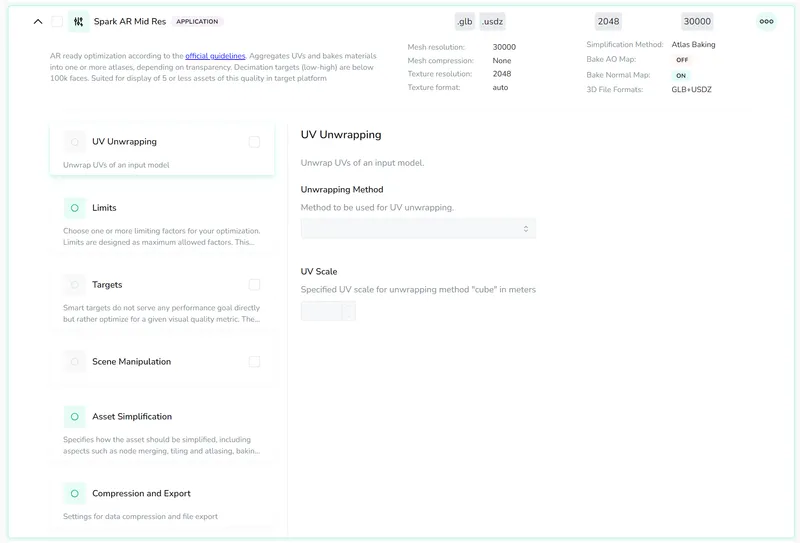
Task: Click the Limits green circle icon
Action: 75,208
